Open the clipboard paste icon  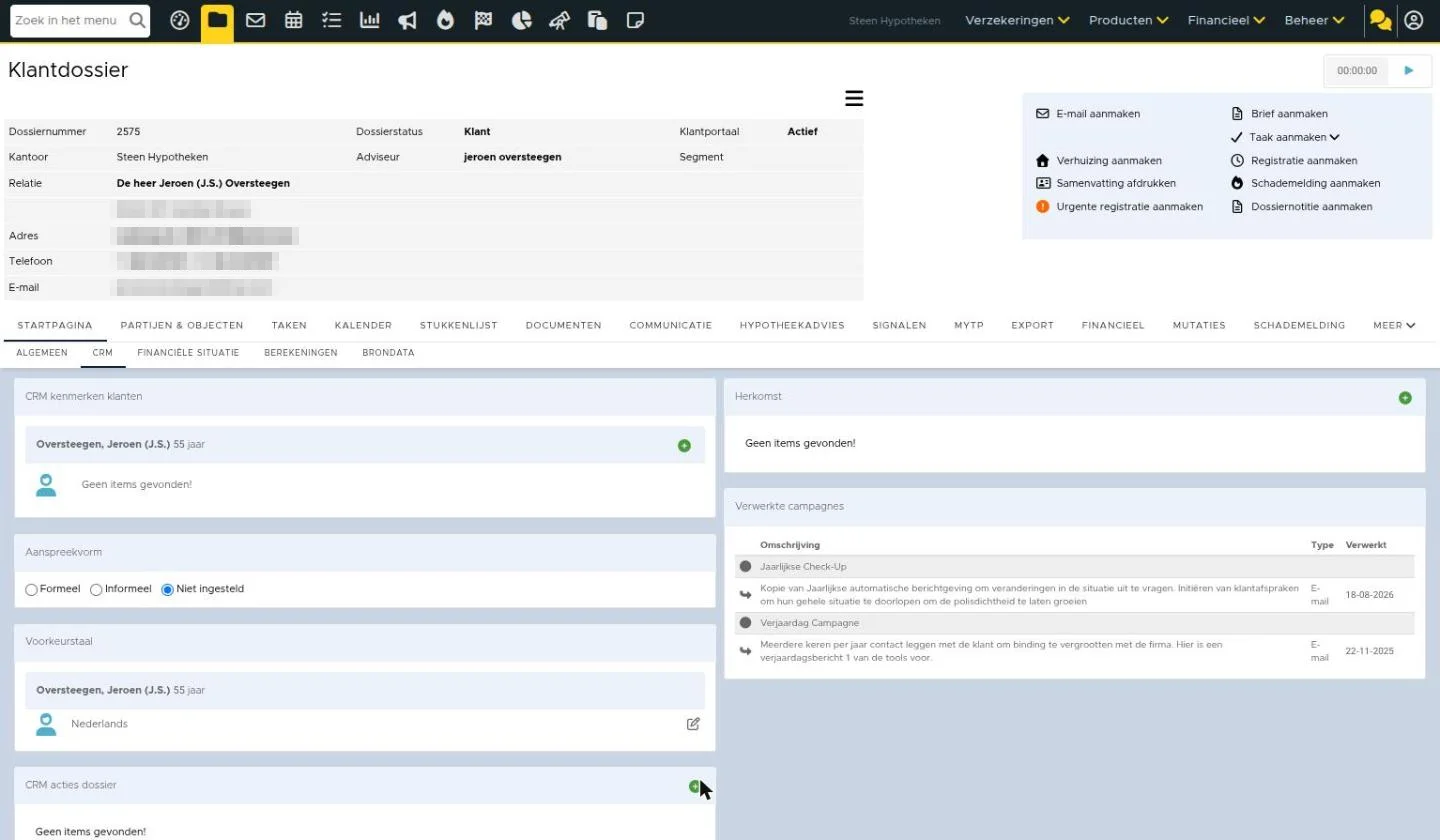(x=597, y=20)
